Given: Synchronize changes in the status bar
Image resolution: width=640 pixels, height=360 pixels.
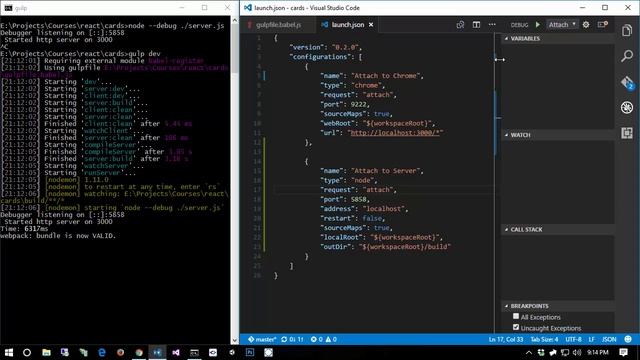Looking at the screenshot, I should pos(292,339).
